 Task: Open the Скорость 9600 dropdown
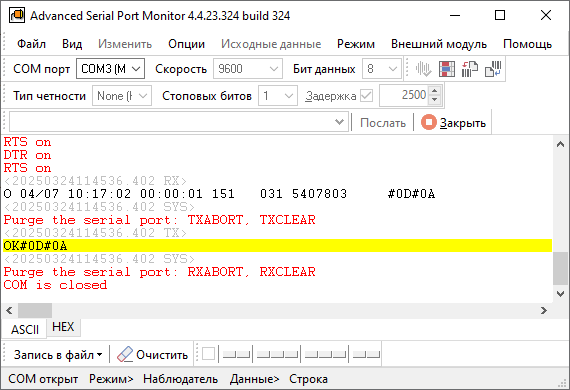coord(248,69)
